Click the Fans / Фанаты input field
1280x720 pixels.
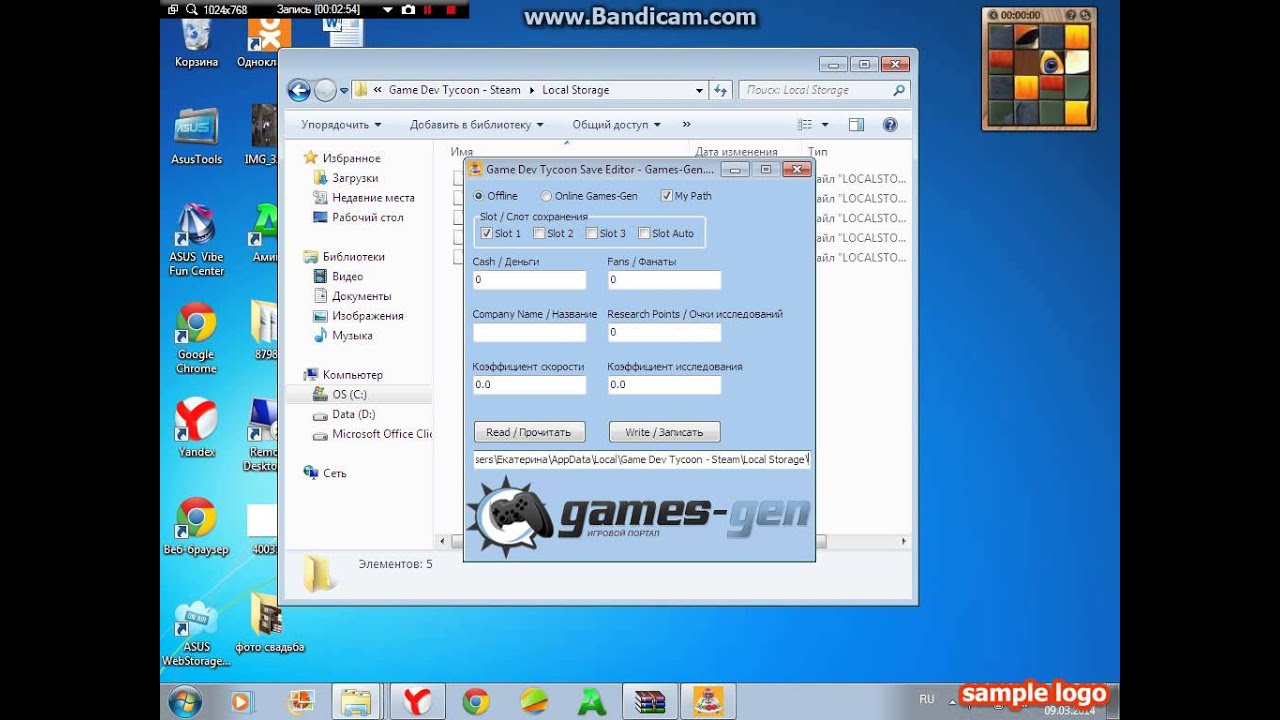(x=664, y=280)
